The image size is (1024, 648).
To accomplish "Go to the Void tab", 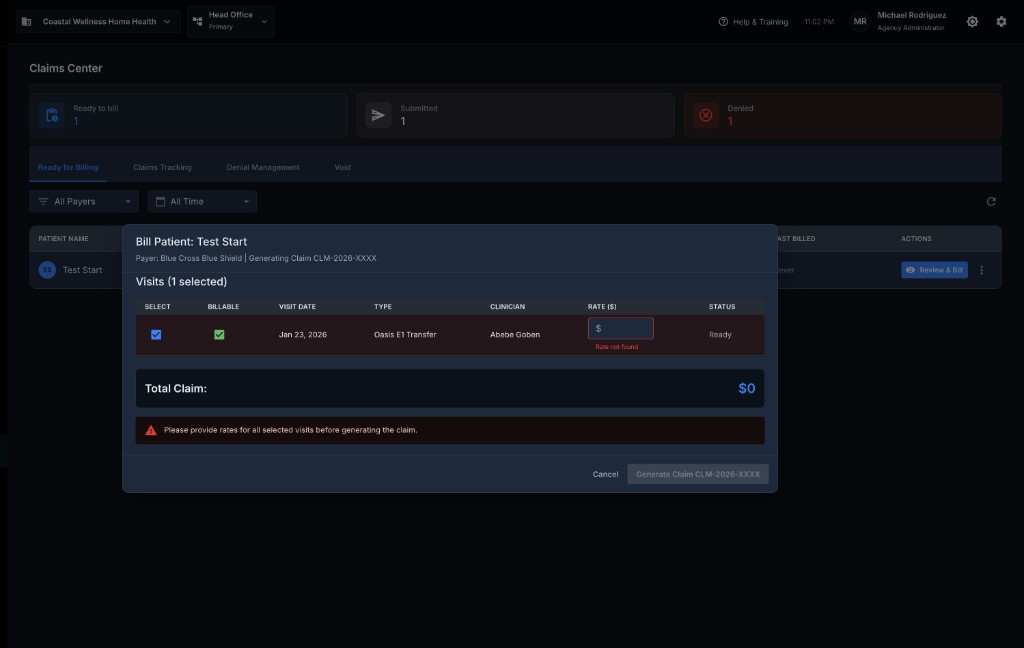I will (342, 167).
